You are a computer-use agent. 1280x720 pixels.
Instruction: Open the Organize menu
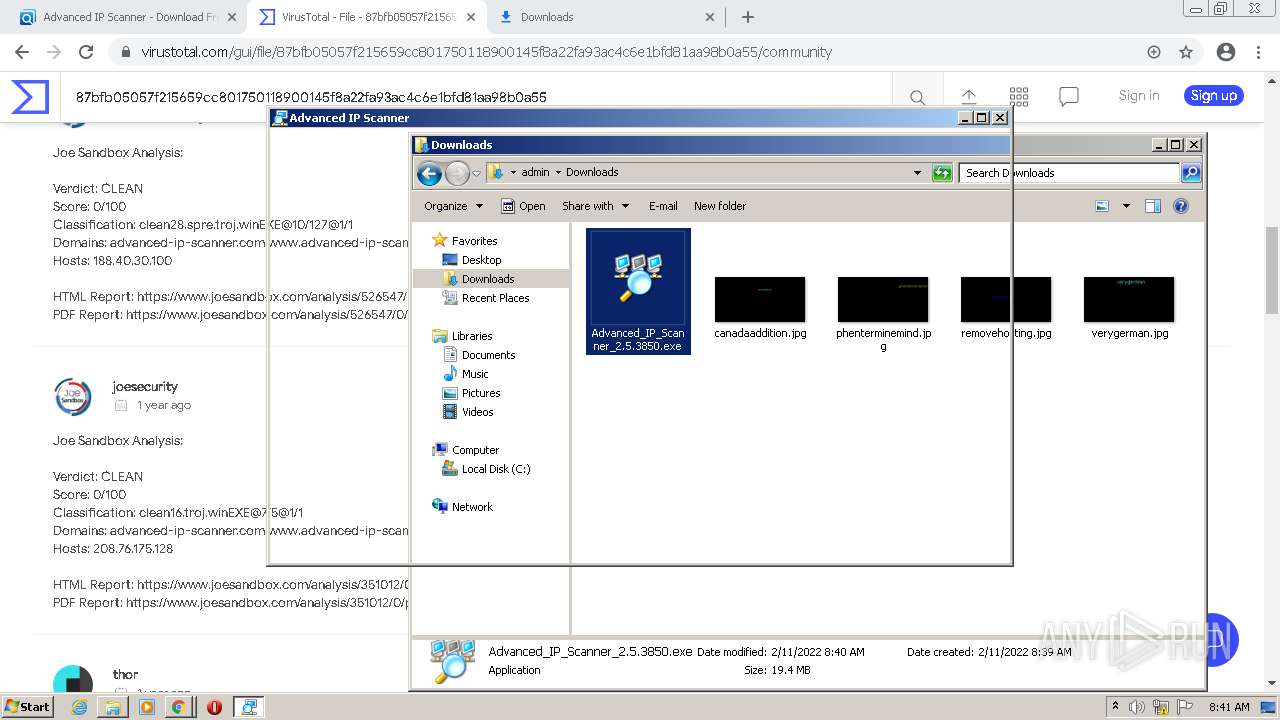click(453, 206)
